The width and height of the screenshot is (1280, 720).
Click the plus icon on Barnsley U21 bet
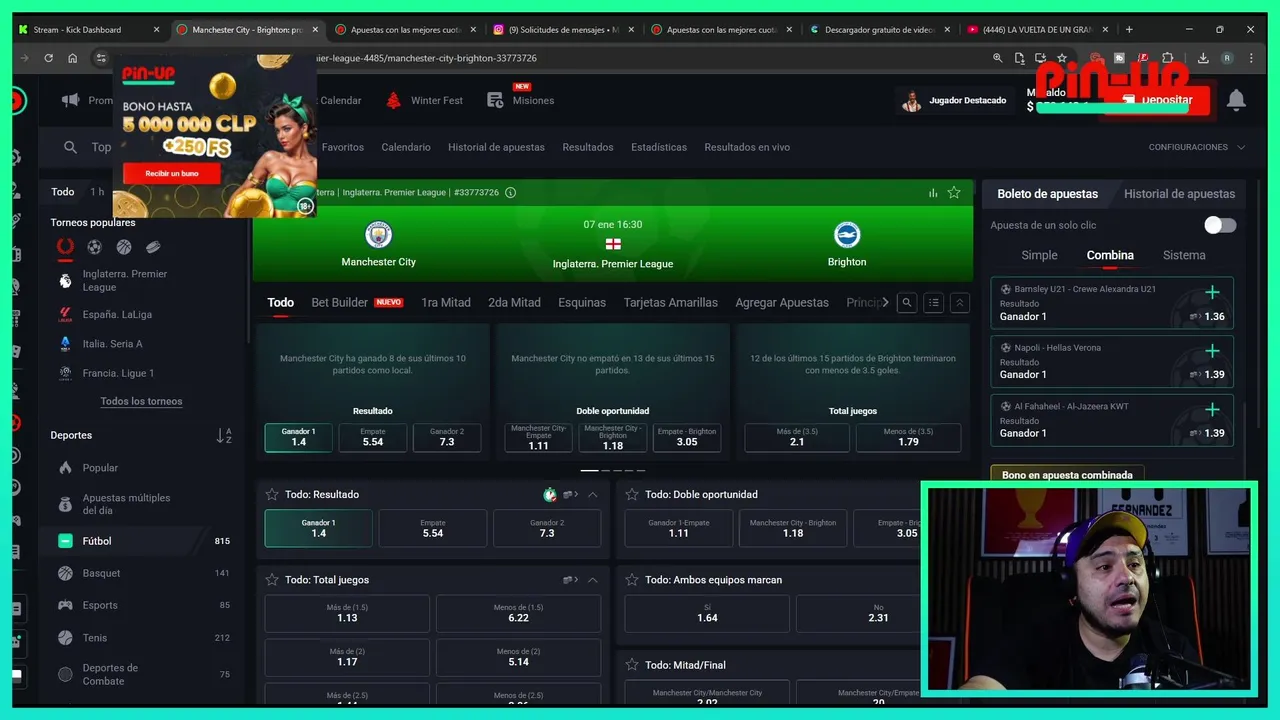point(1212,292)
